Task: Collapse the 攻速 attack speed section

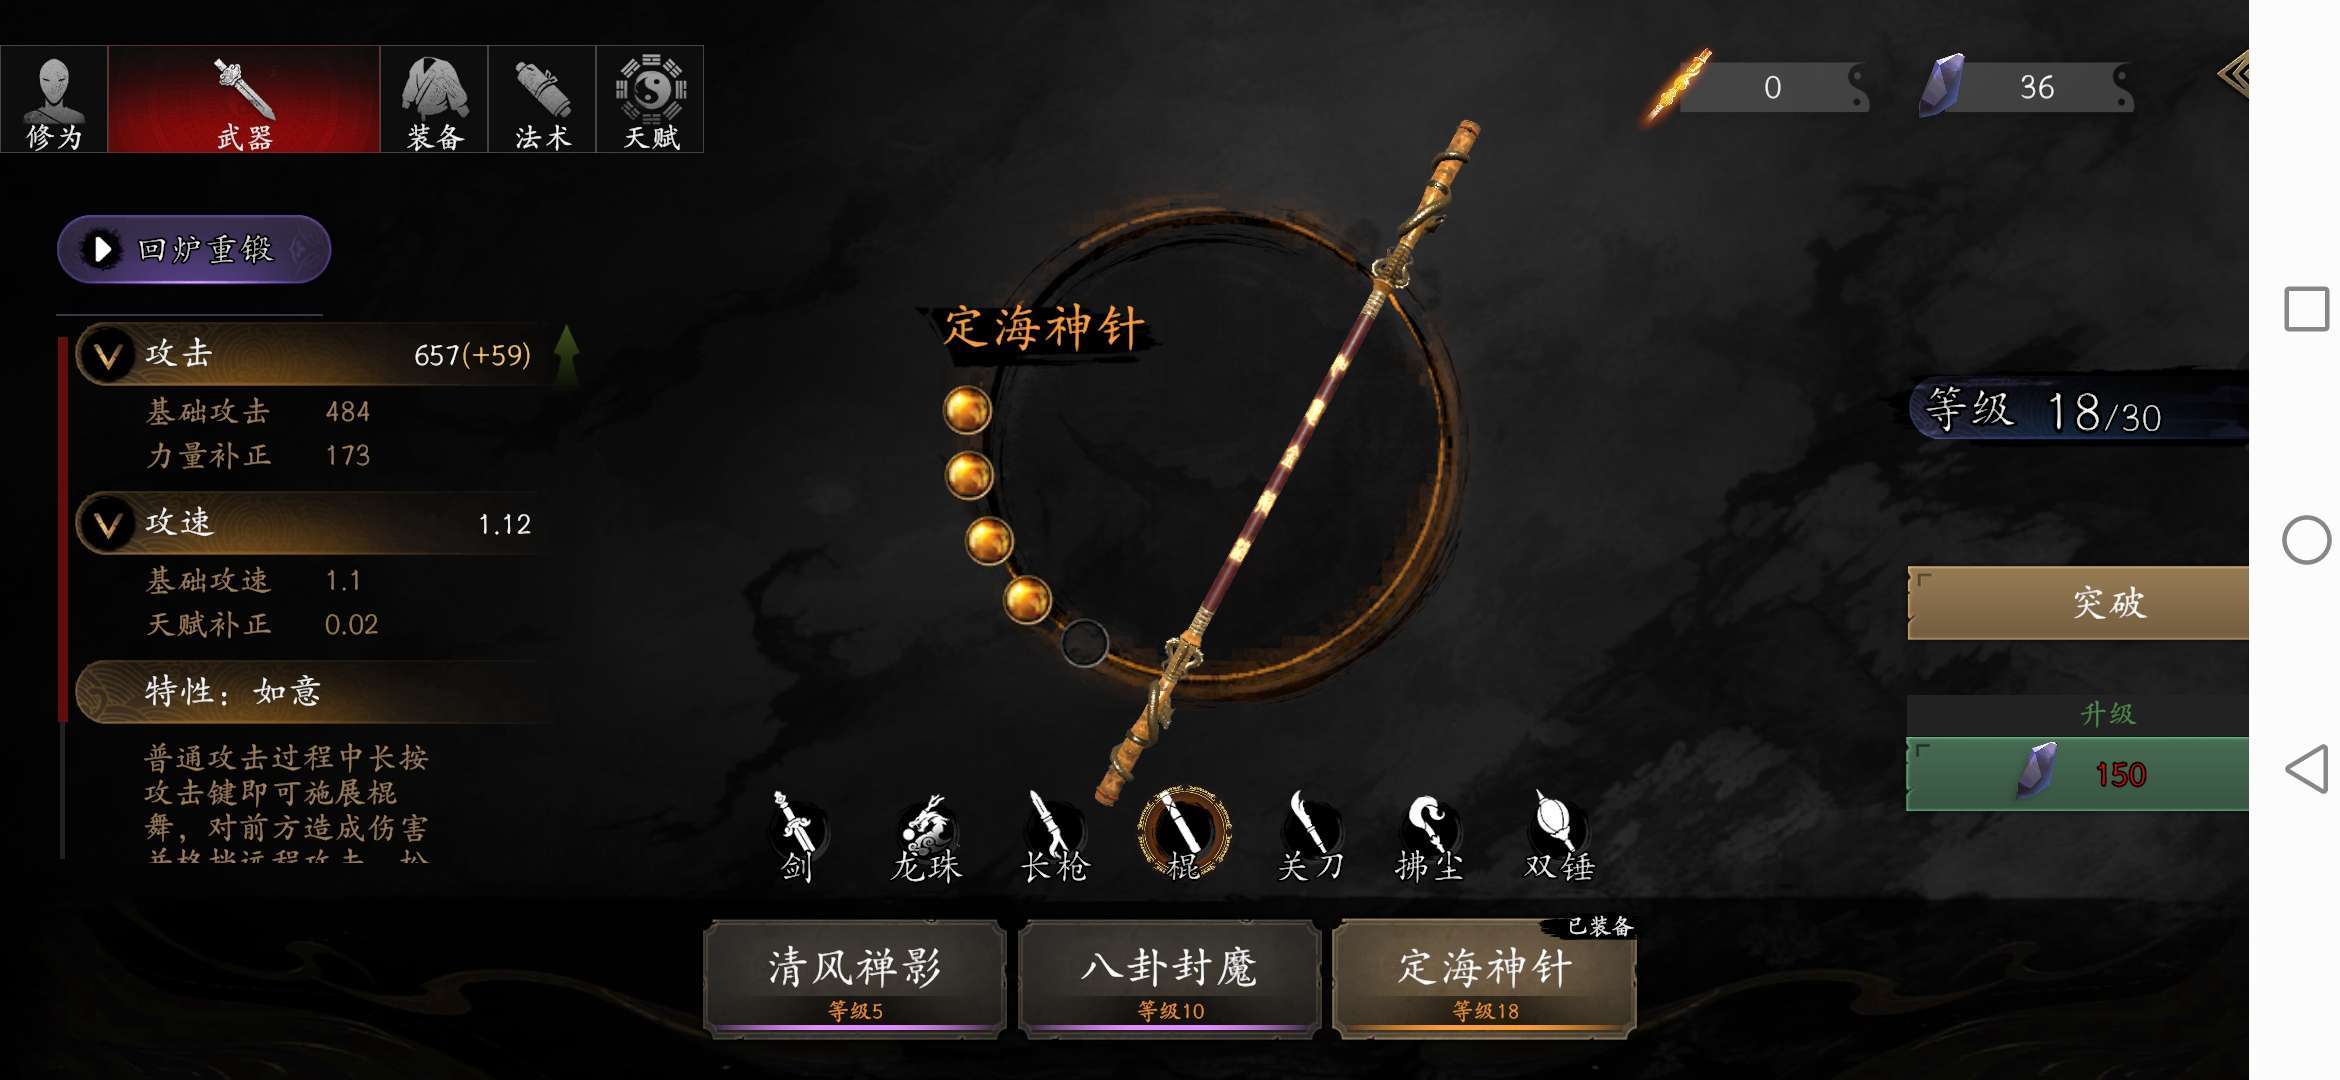Action: (x=108, y=524)
